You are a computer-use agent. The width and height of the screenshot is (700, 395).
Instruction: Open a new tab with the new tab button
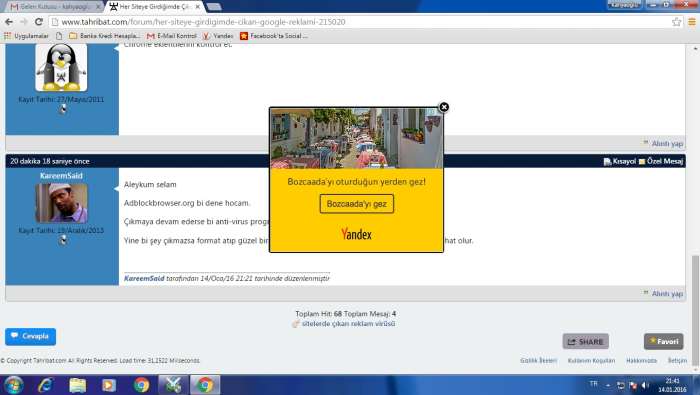click(214, 7)
